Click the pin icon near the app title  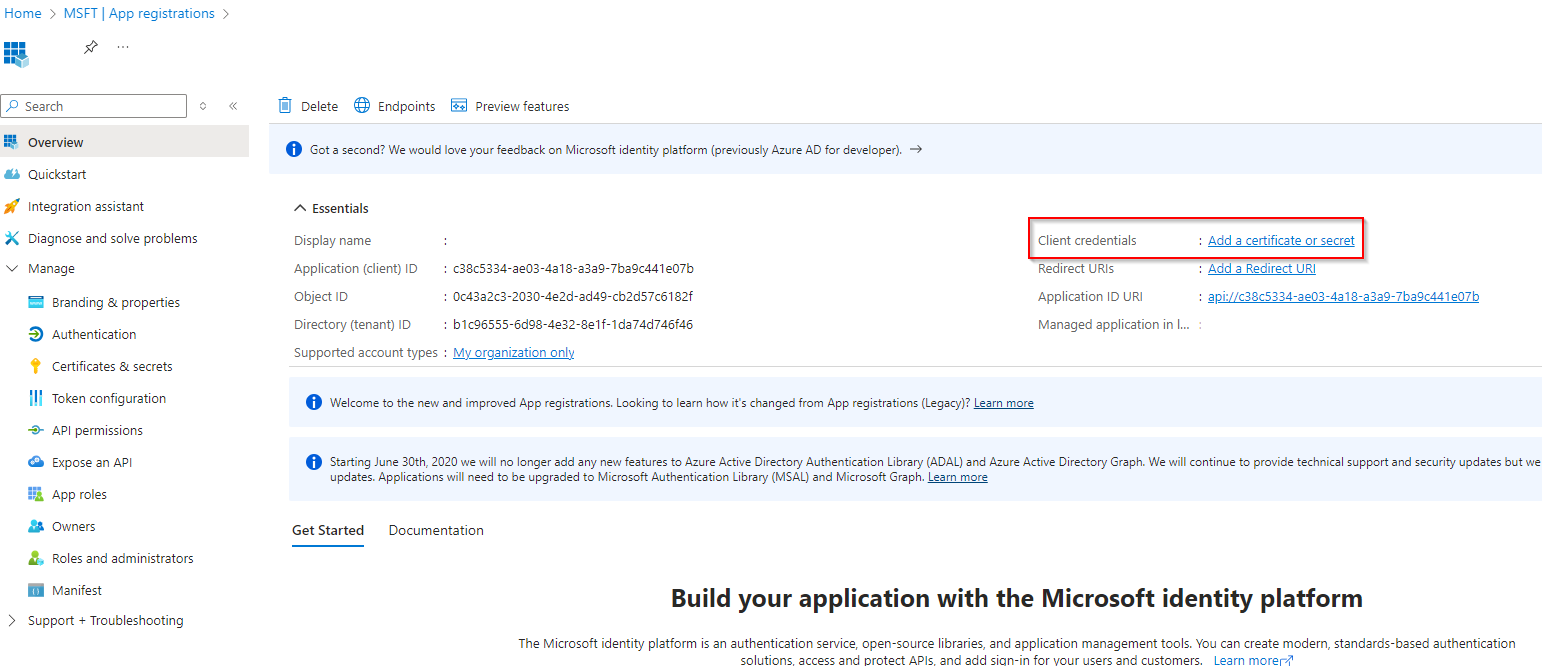90,47
